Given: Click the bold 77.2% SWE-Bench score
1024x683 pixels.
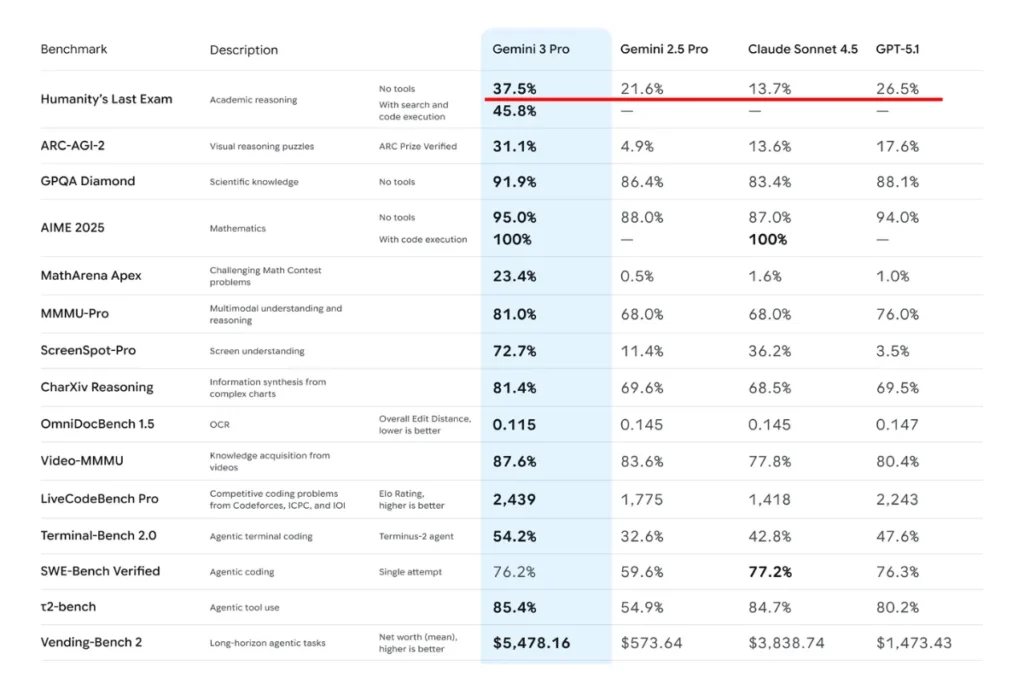Looking at the screenshot, I should pos(770,572).
